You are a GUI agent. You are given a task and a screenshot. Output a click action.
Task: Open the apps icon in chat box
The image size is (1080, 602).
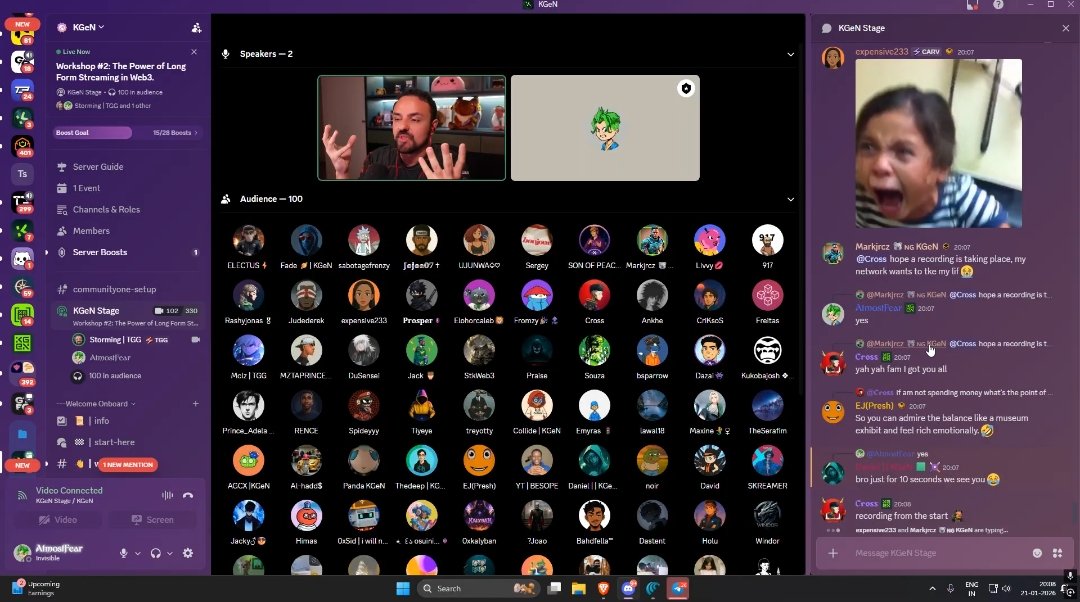[1057, 553]
